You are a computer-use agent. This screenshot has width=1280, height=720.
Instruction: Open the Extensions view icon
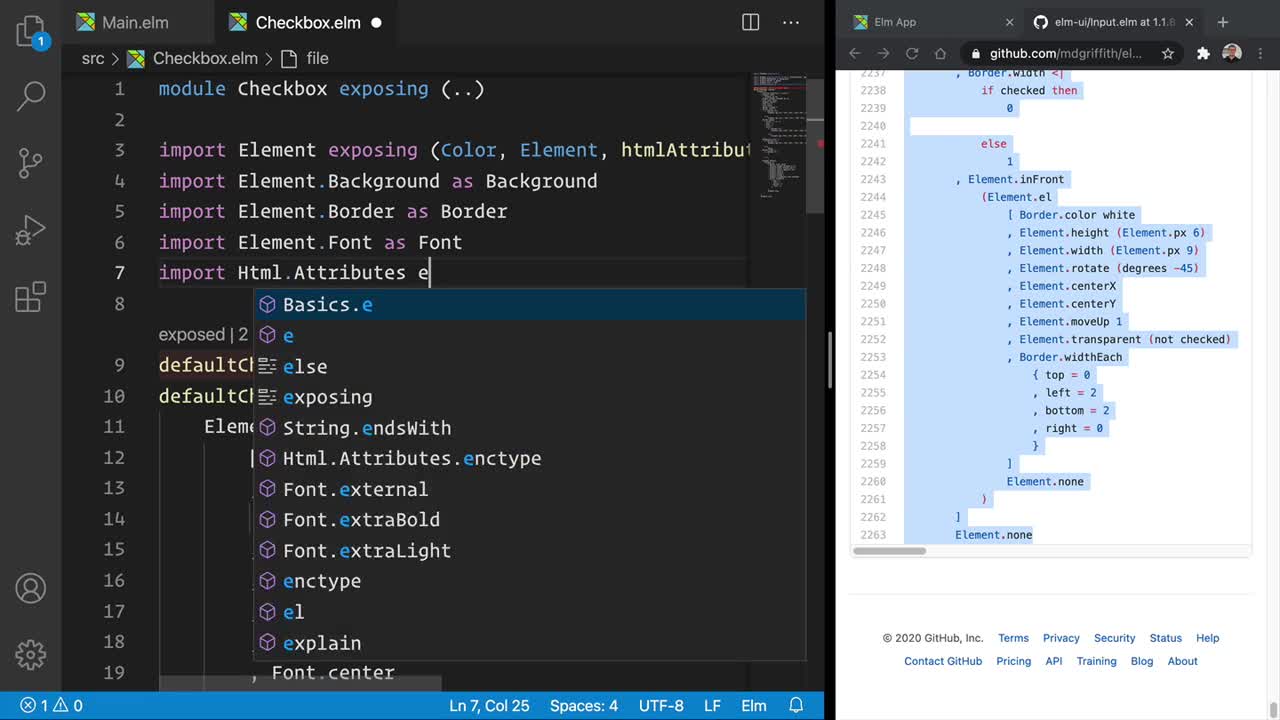[x=31, y=296]
